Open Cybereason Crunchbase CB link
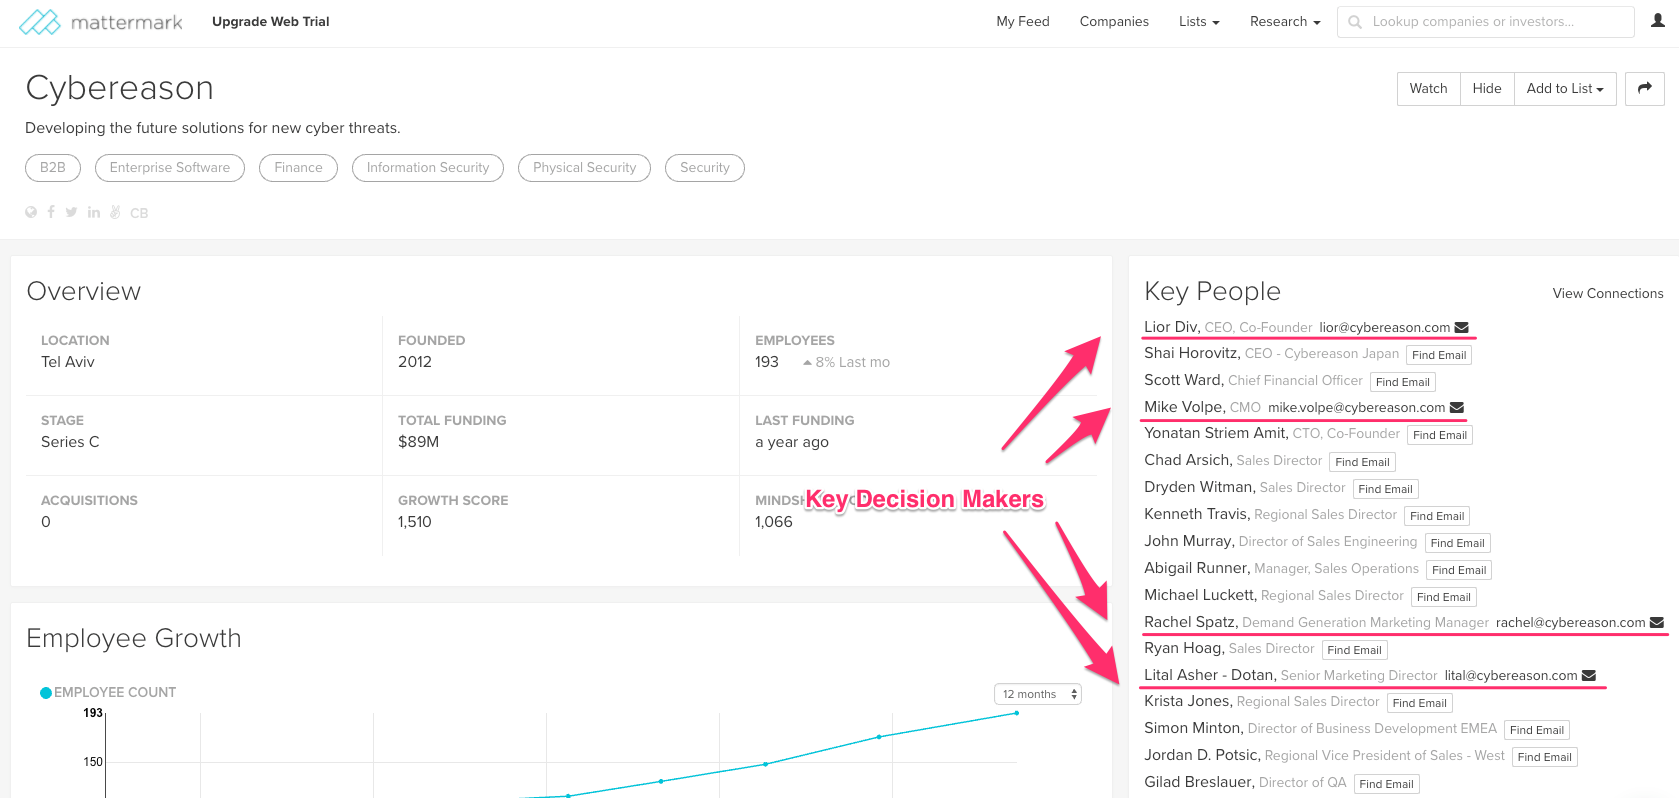The height and width of the screenshot is (798, 1679). [139, 213]
